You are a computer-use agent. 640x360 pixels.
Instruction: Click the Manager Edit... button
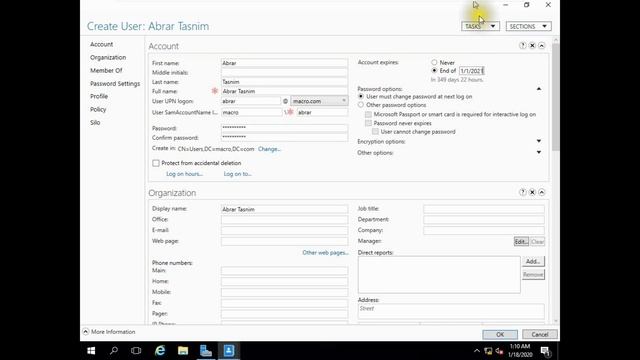click(521, 242)
